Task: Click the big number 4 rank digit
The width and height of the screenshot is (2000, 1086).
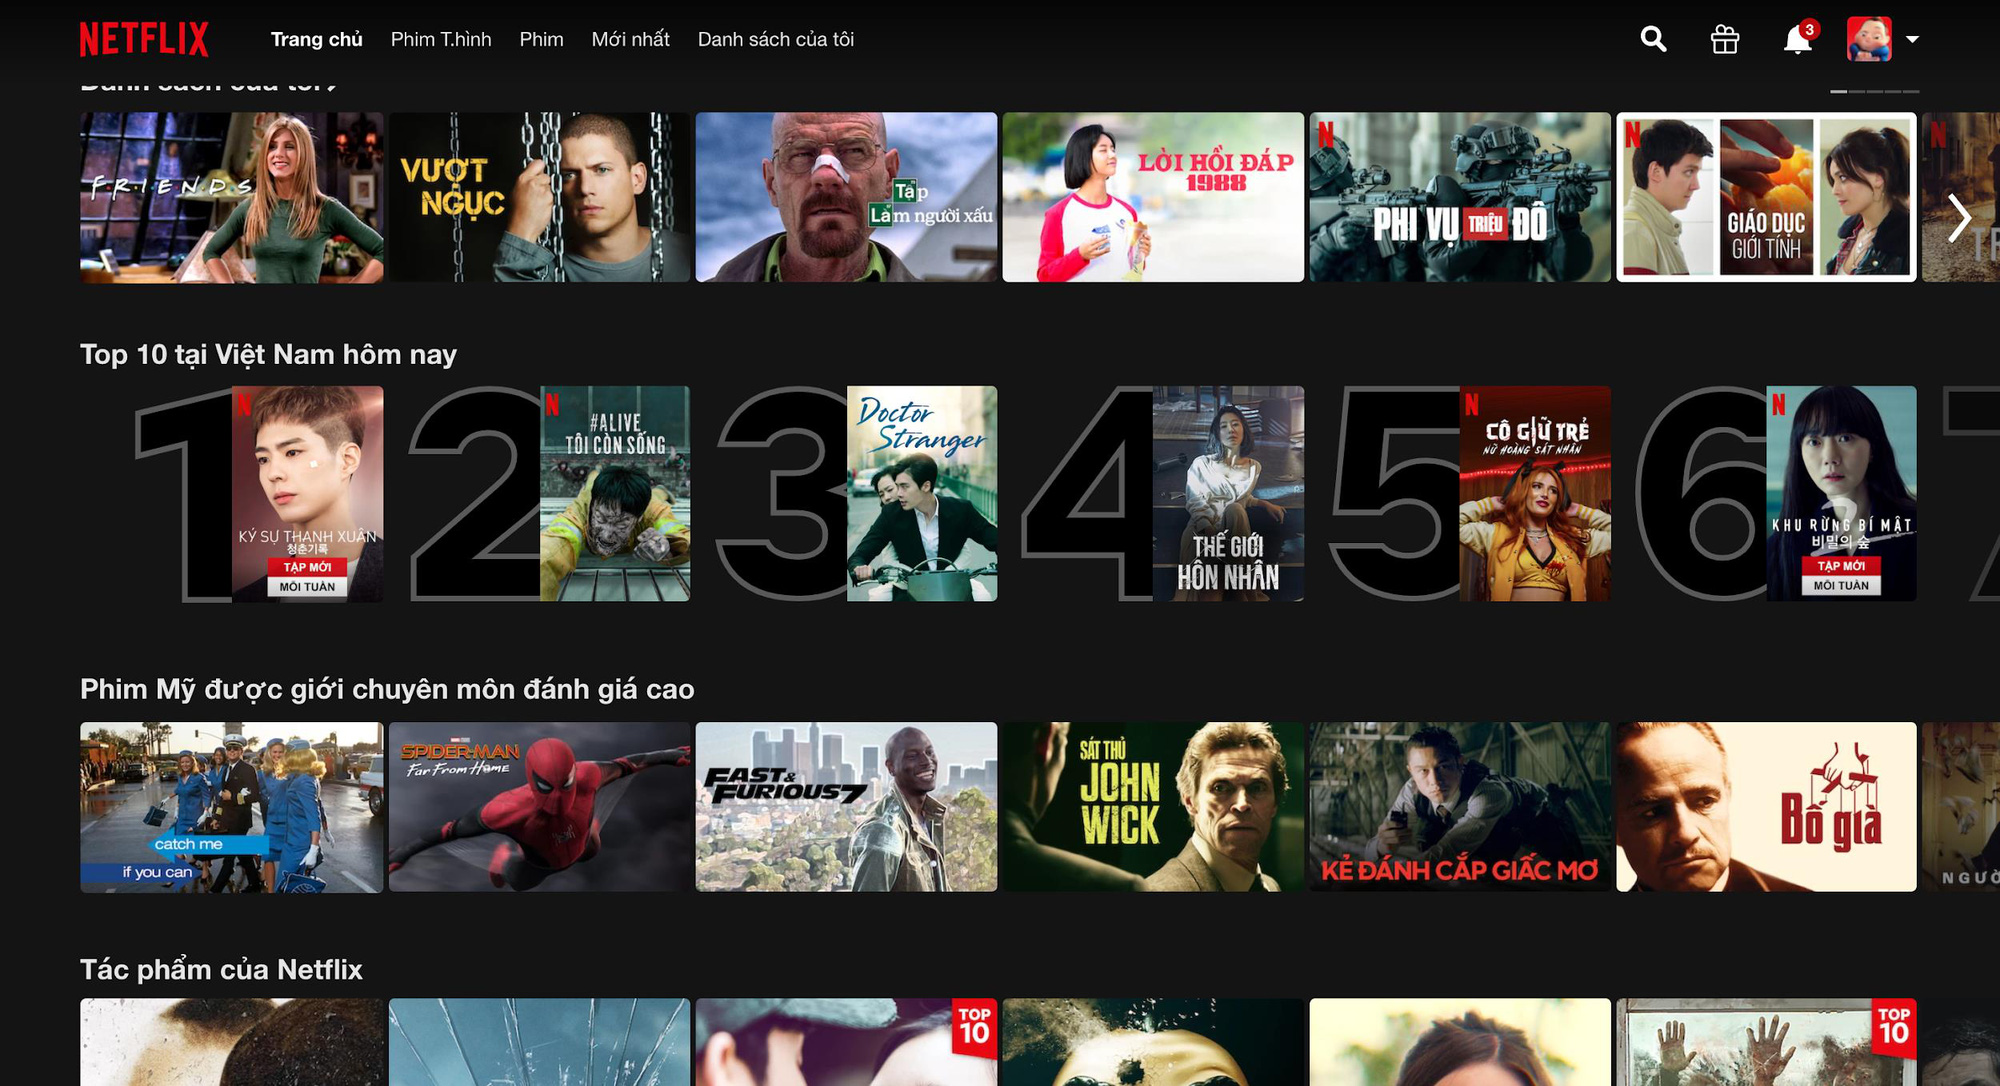Action: coord(1088,494)
